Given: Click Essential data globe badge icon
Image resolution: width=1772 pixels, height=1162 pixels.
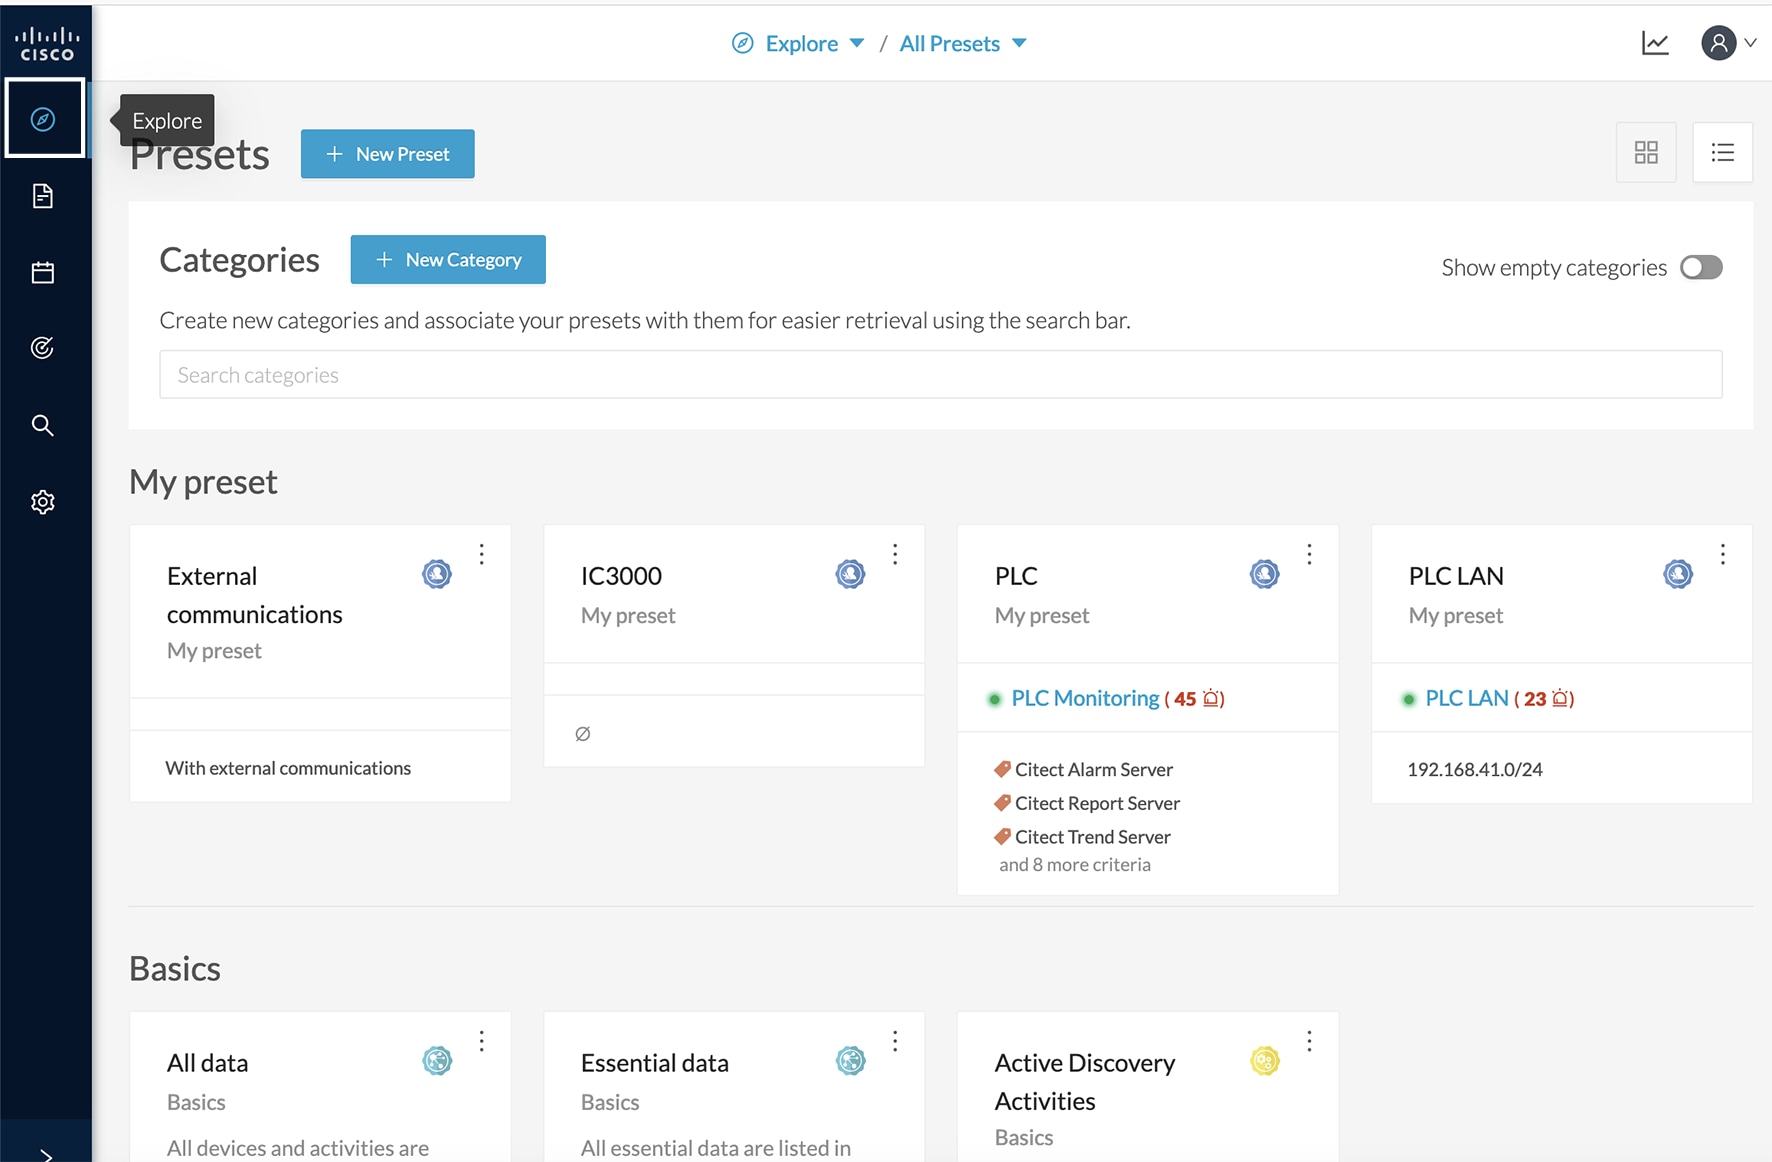Looking at the screenshot, I should coord(851,1061).
